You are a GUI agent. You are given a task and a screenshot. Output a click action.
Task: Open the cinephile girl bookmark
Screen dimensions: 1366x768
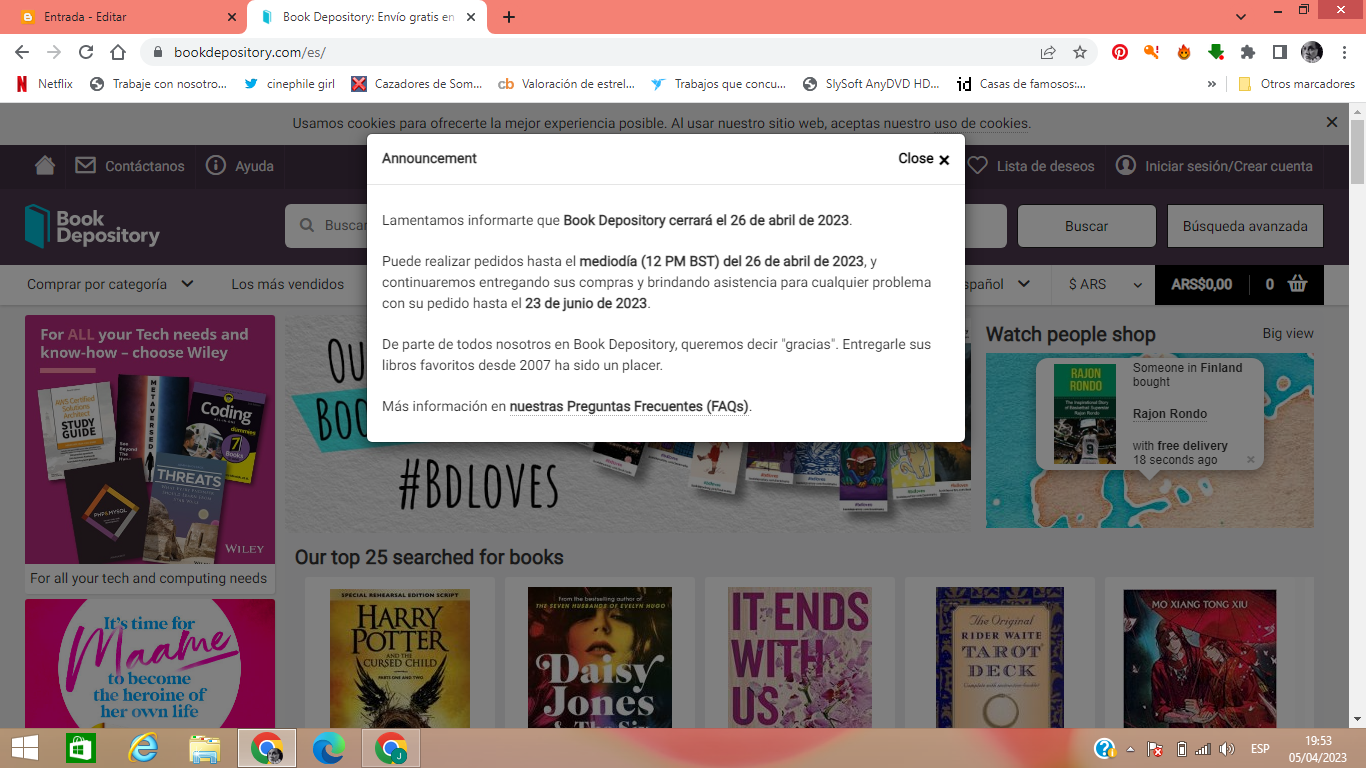pos(290,84)
